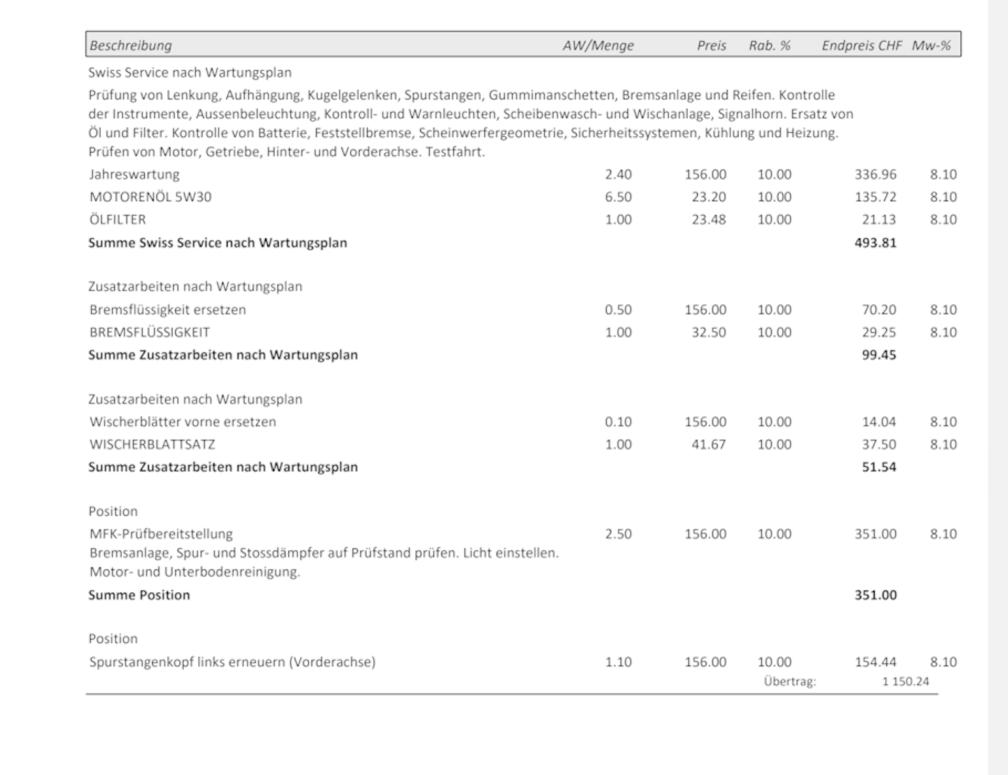Select Motorenöl end price 135.72

click(875, 197)
